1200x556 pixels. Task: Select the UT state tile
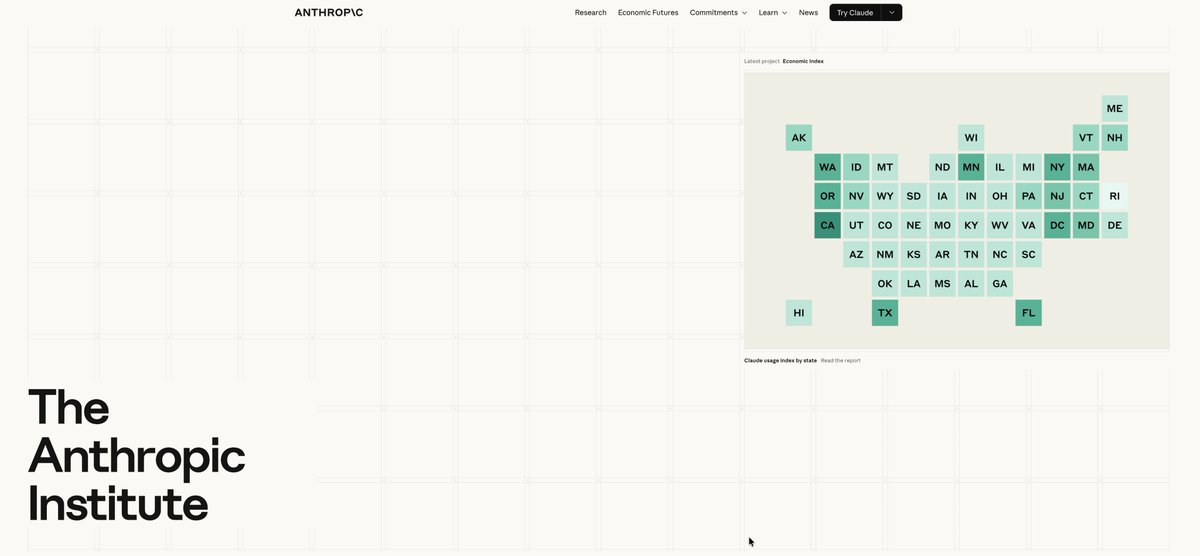coord(856,225)
